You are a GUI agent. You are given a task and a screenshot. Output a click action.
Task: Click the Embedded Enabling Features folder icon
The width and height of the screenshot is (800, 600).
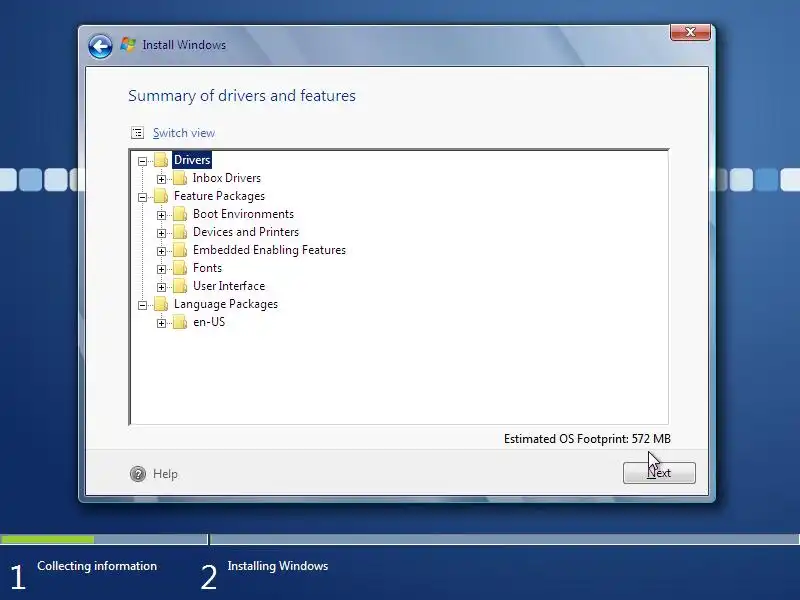180,250
